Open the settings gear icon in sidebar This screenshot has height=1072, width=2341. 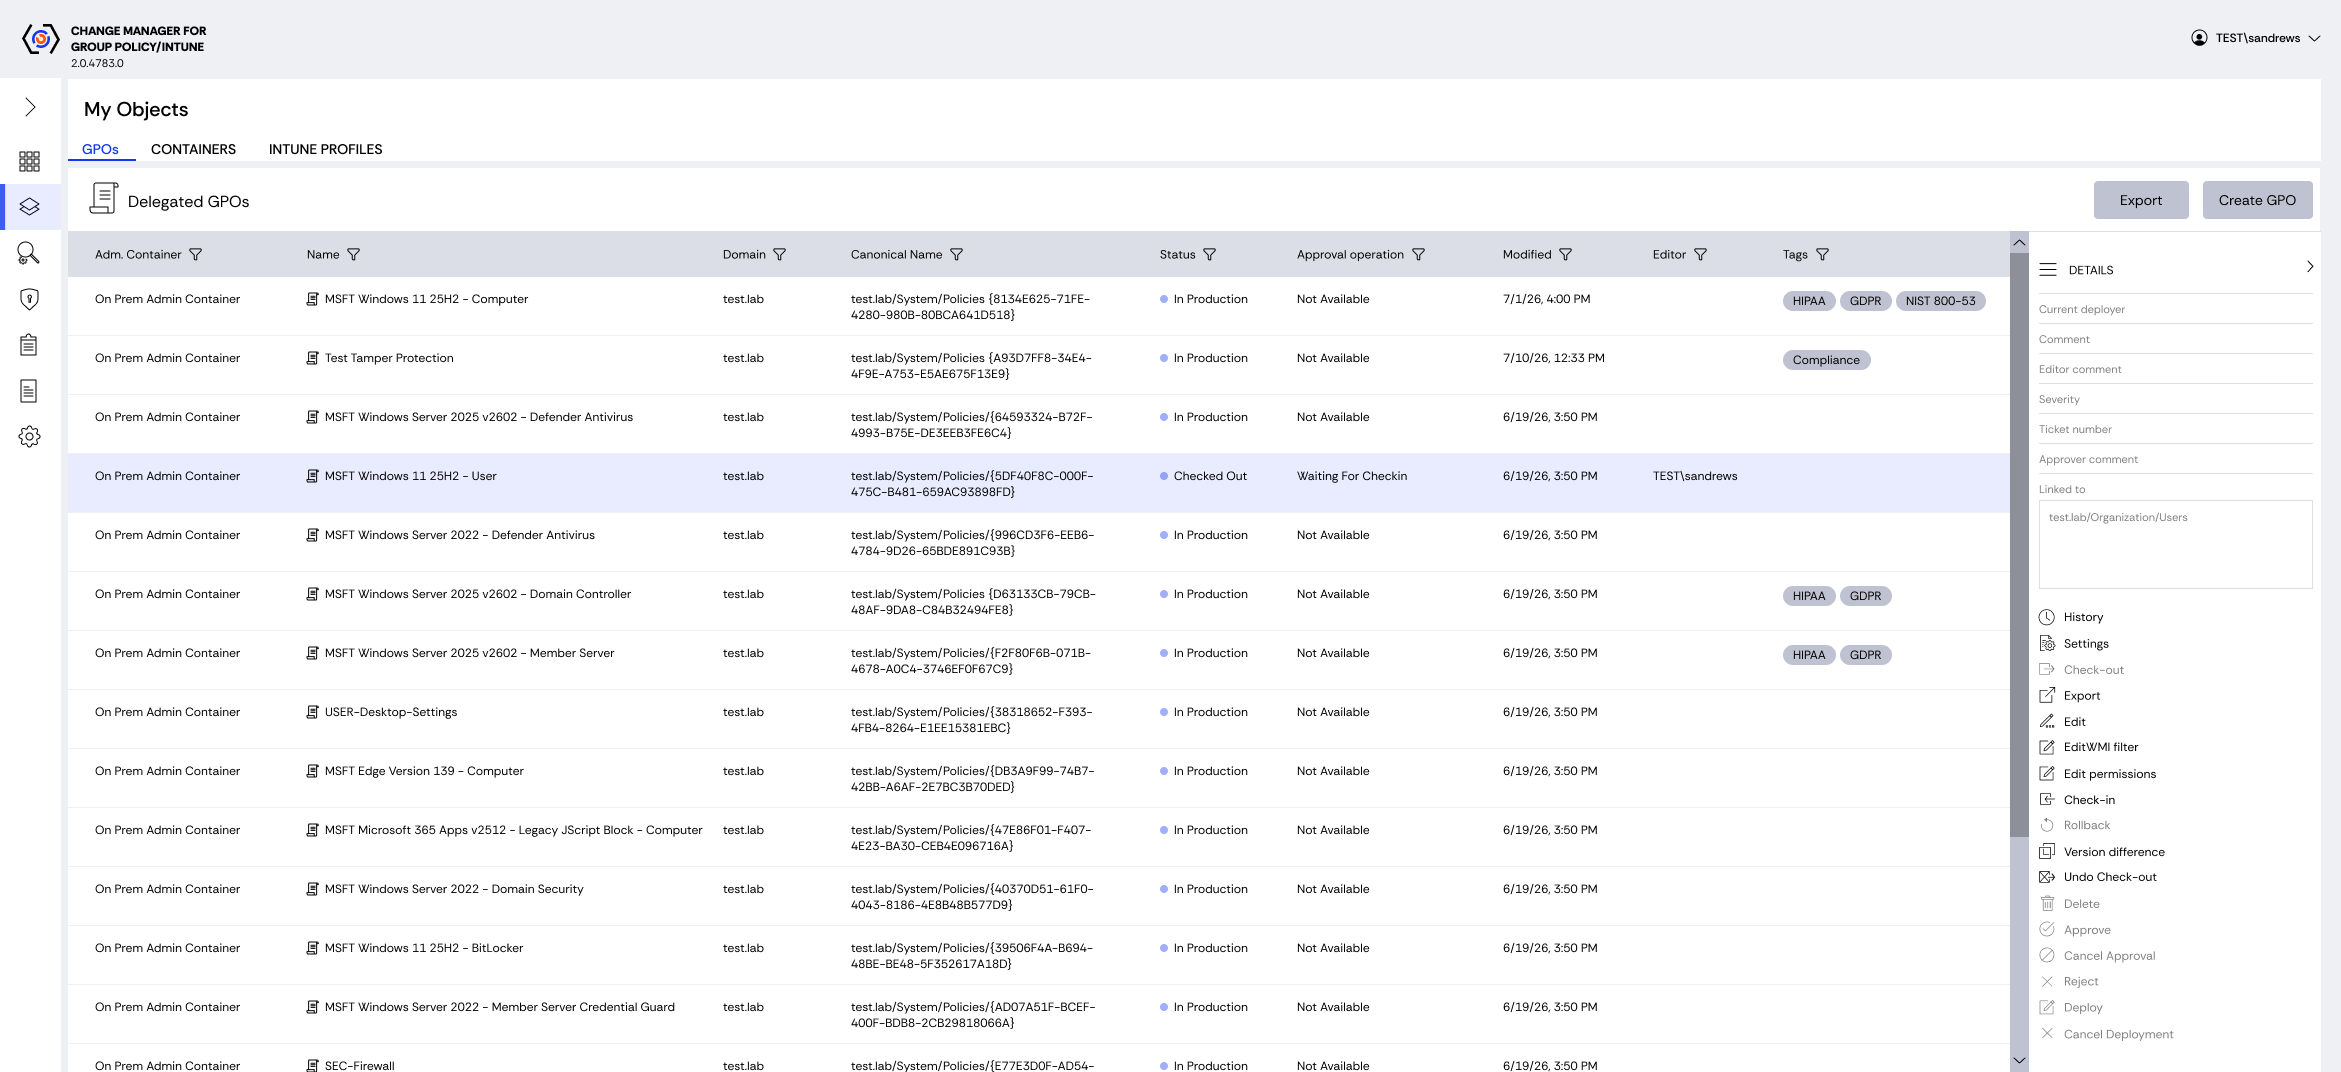[x=29, y=436]
